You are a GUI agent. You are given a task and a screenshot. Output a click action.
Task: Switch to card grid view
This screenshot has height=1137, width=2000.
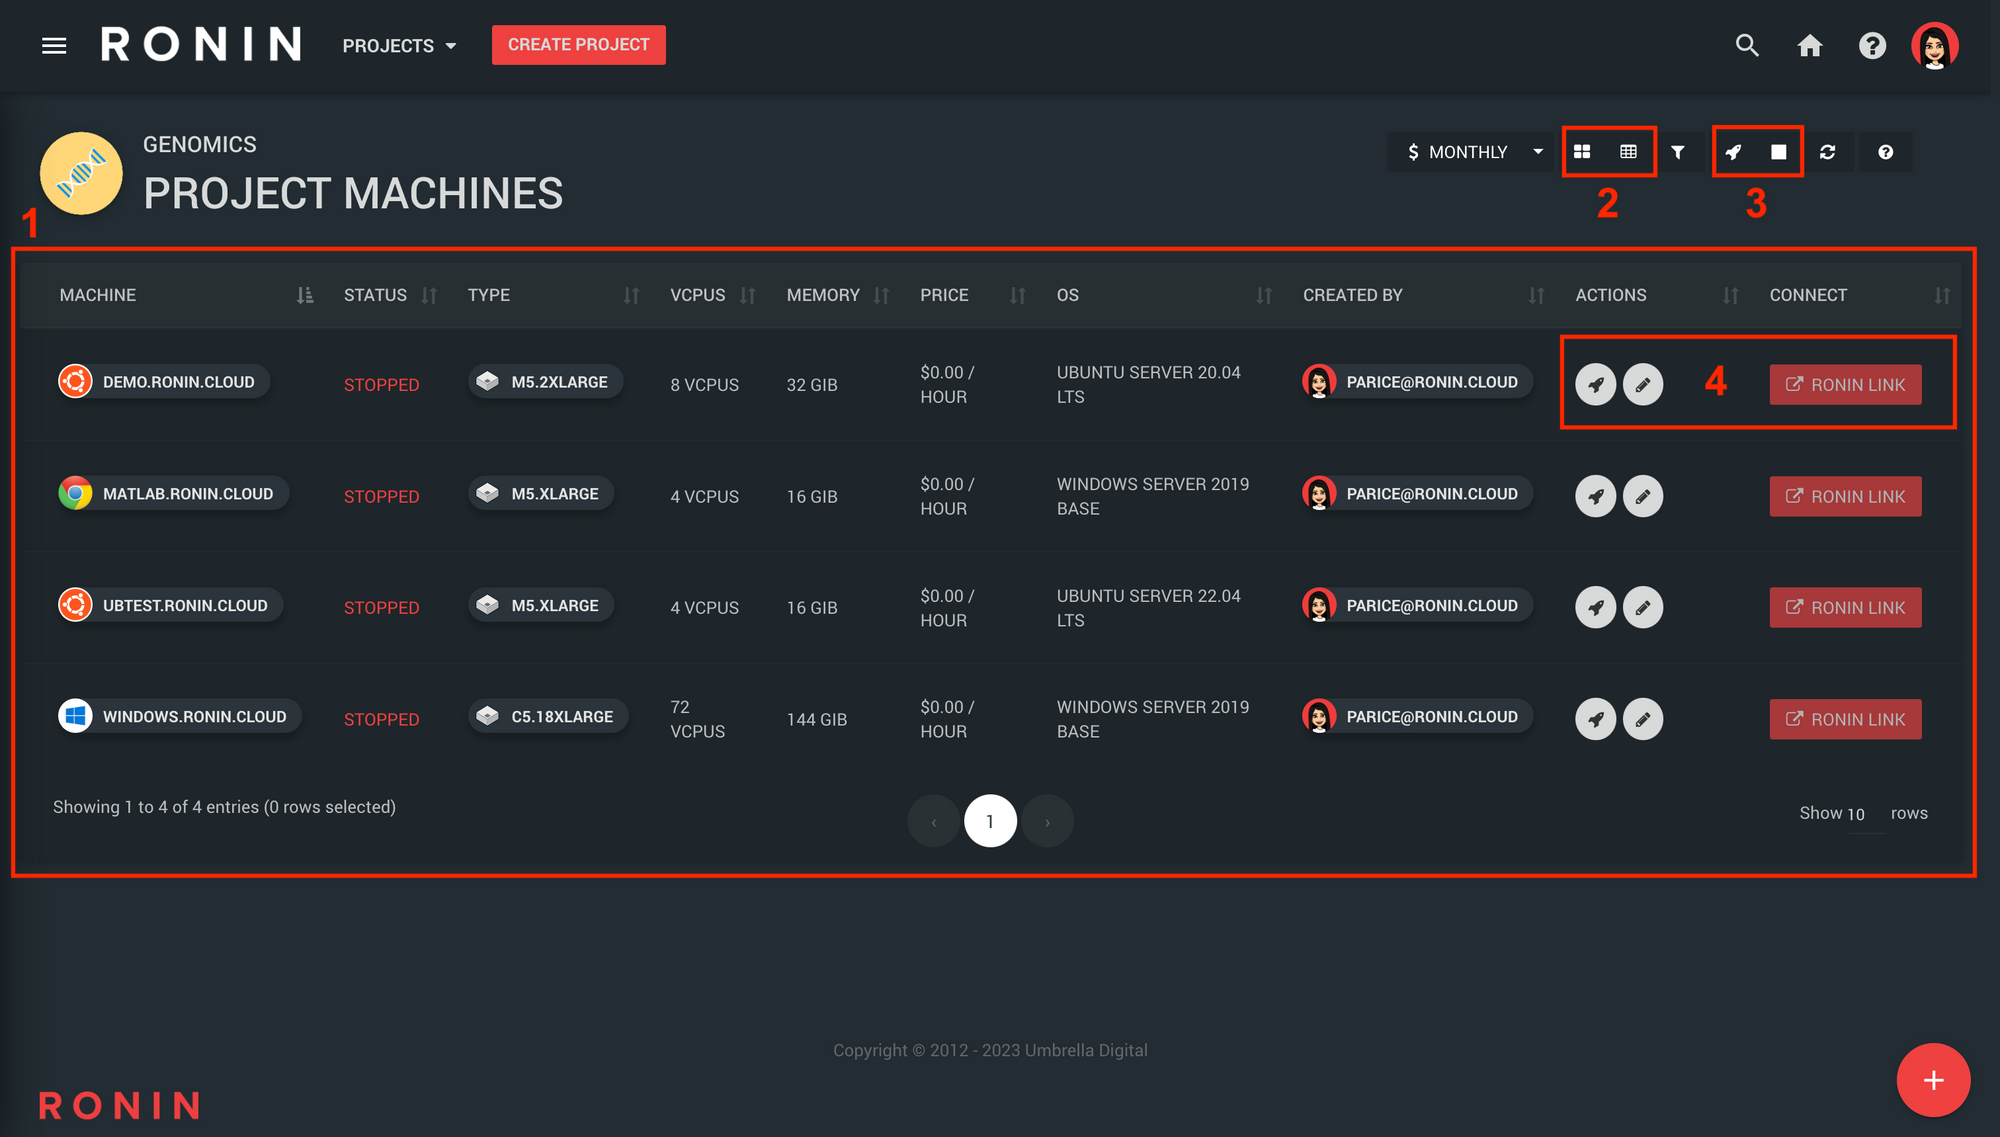(x=1582, y=152)
